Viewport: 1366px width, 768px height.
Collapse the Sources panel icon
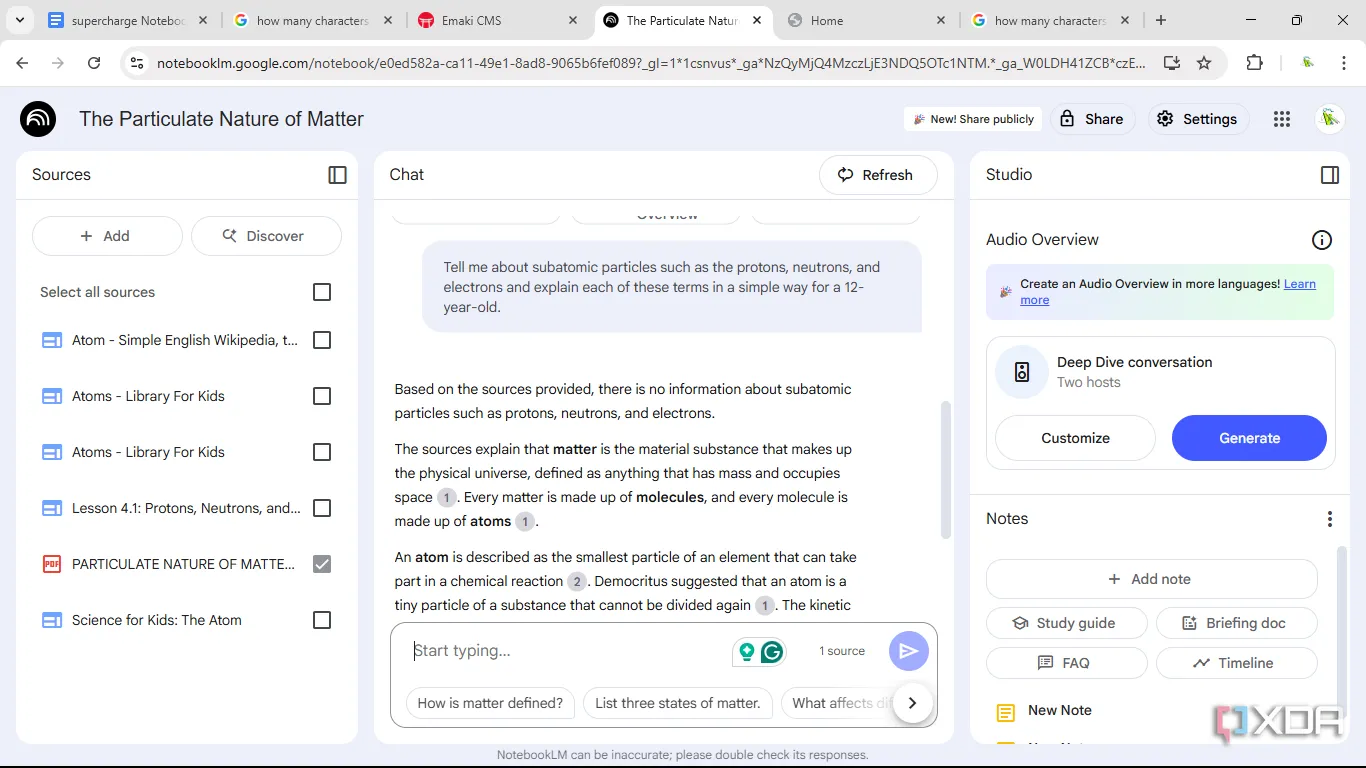point(337,175)
